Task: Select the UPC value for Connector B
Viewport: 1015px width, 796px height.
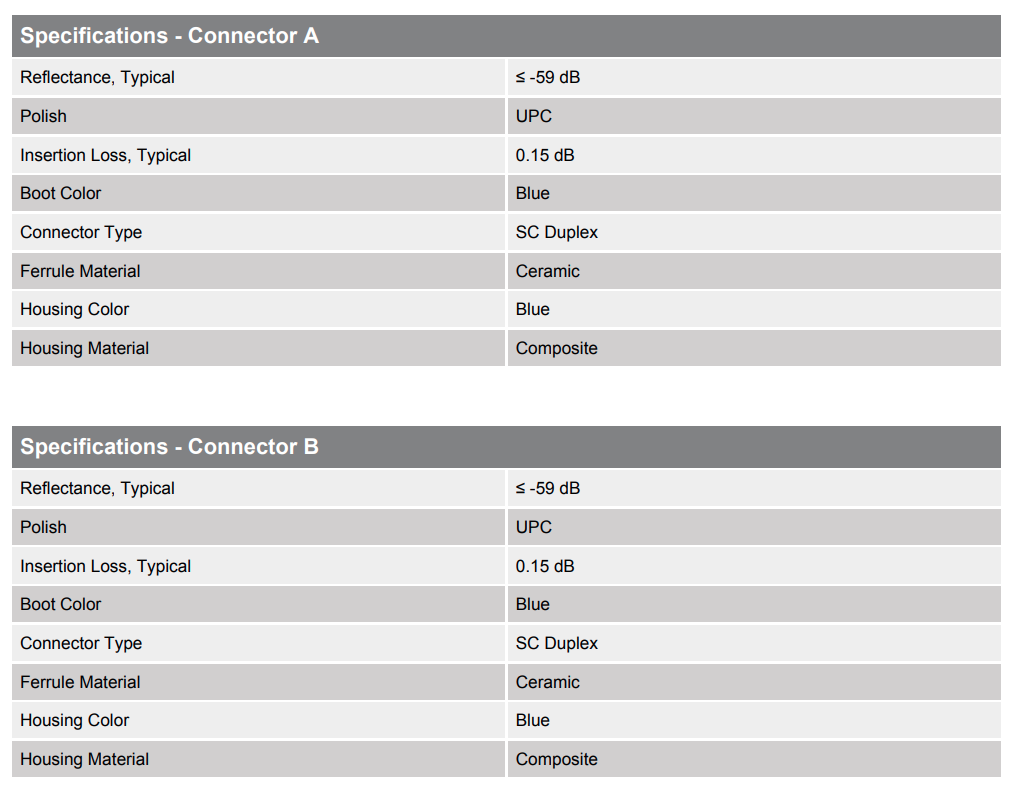Action: pyautogui.click(x=533, y=527)
